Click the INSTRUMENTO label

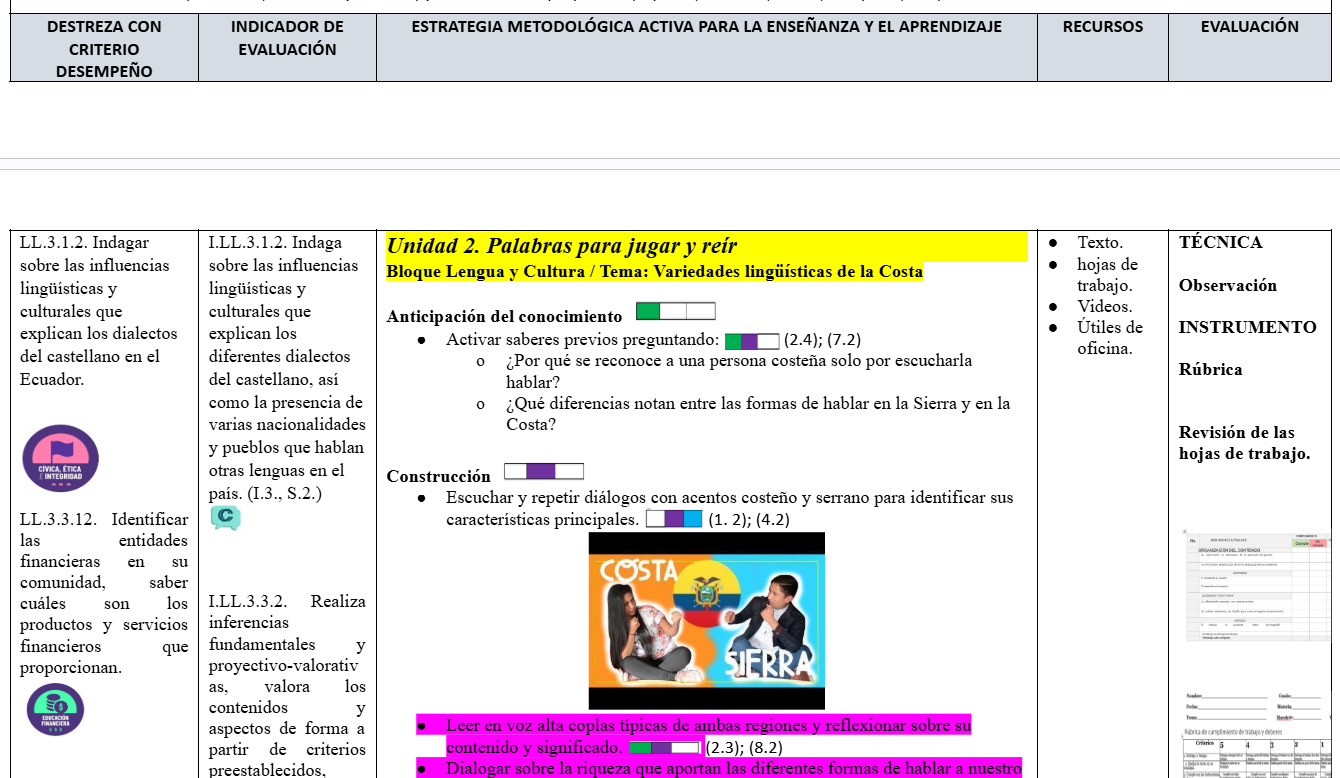point(1248,327)
